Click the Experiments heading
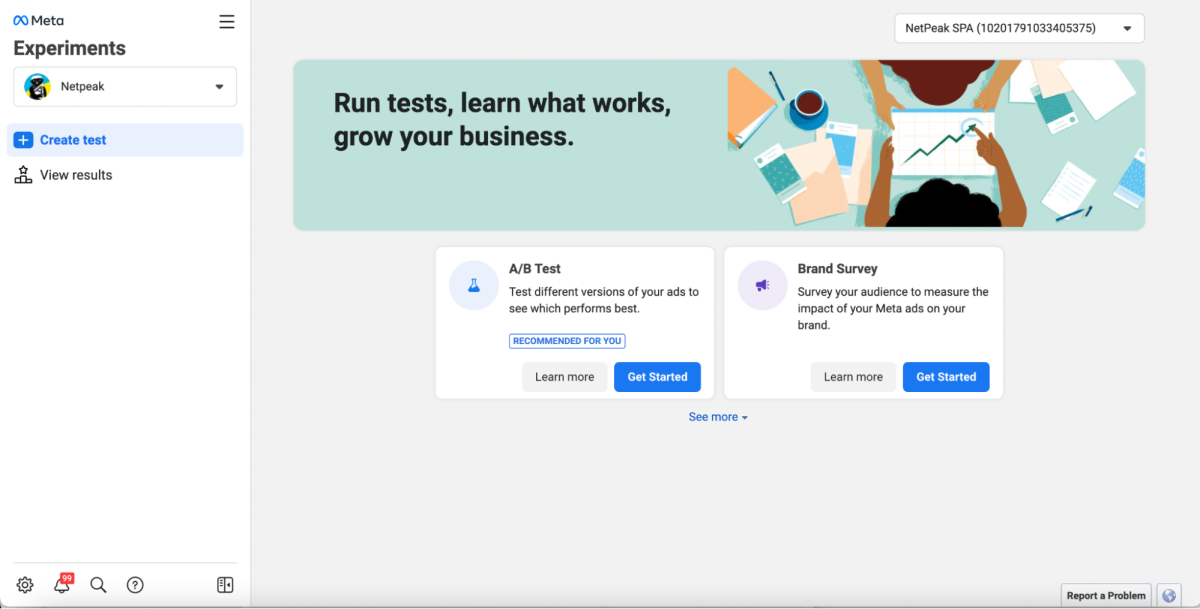This screenshot has height=609, width=1200. tap(69, 48)
